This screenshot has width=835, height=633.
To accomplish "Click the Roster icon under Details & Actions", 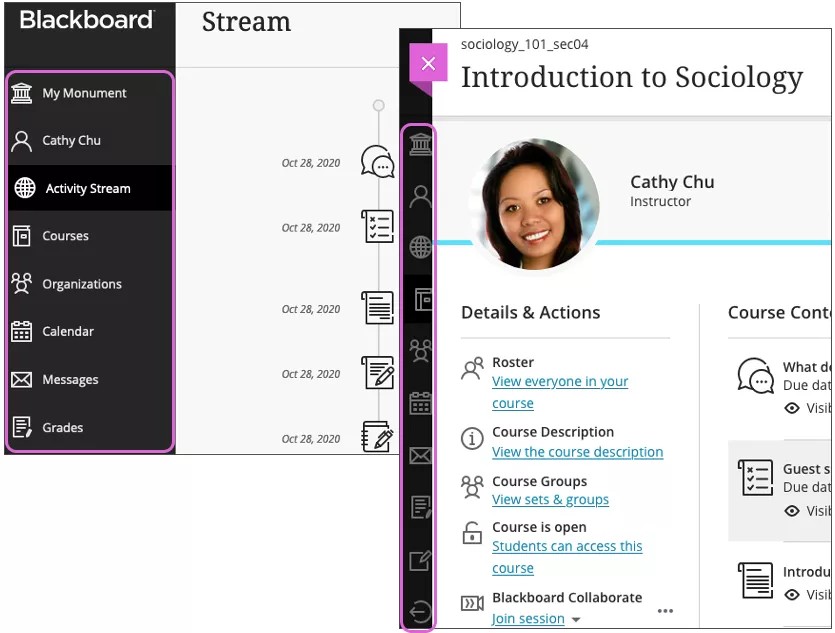I will pos(471,369).
